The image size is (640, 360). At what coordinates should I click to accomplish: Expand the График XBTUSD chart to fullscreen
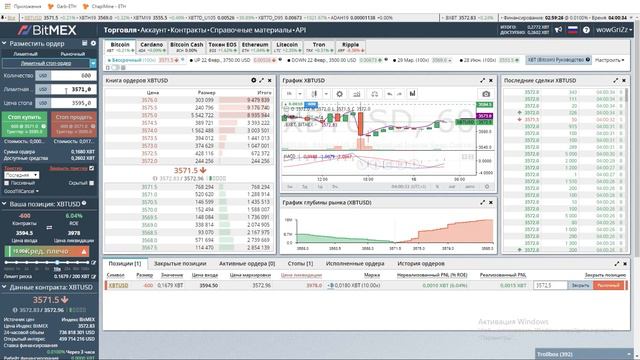(483, 80)
